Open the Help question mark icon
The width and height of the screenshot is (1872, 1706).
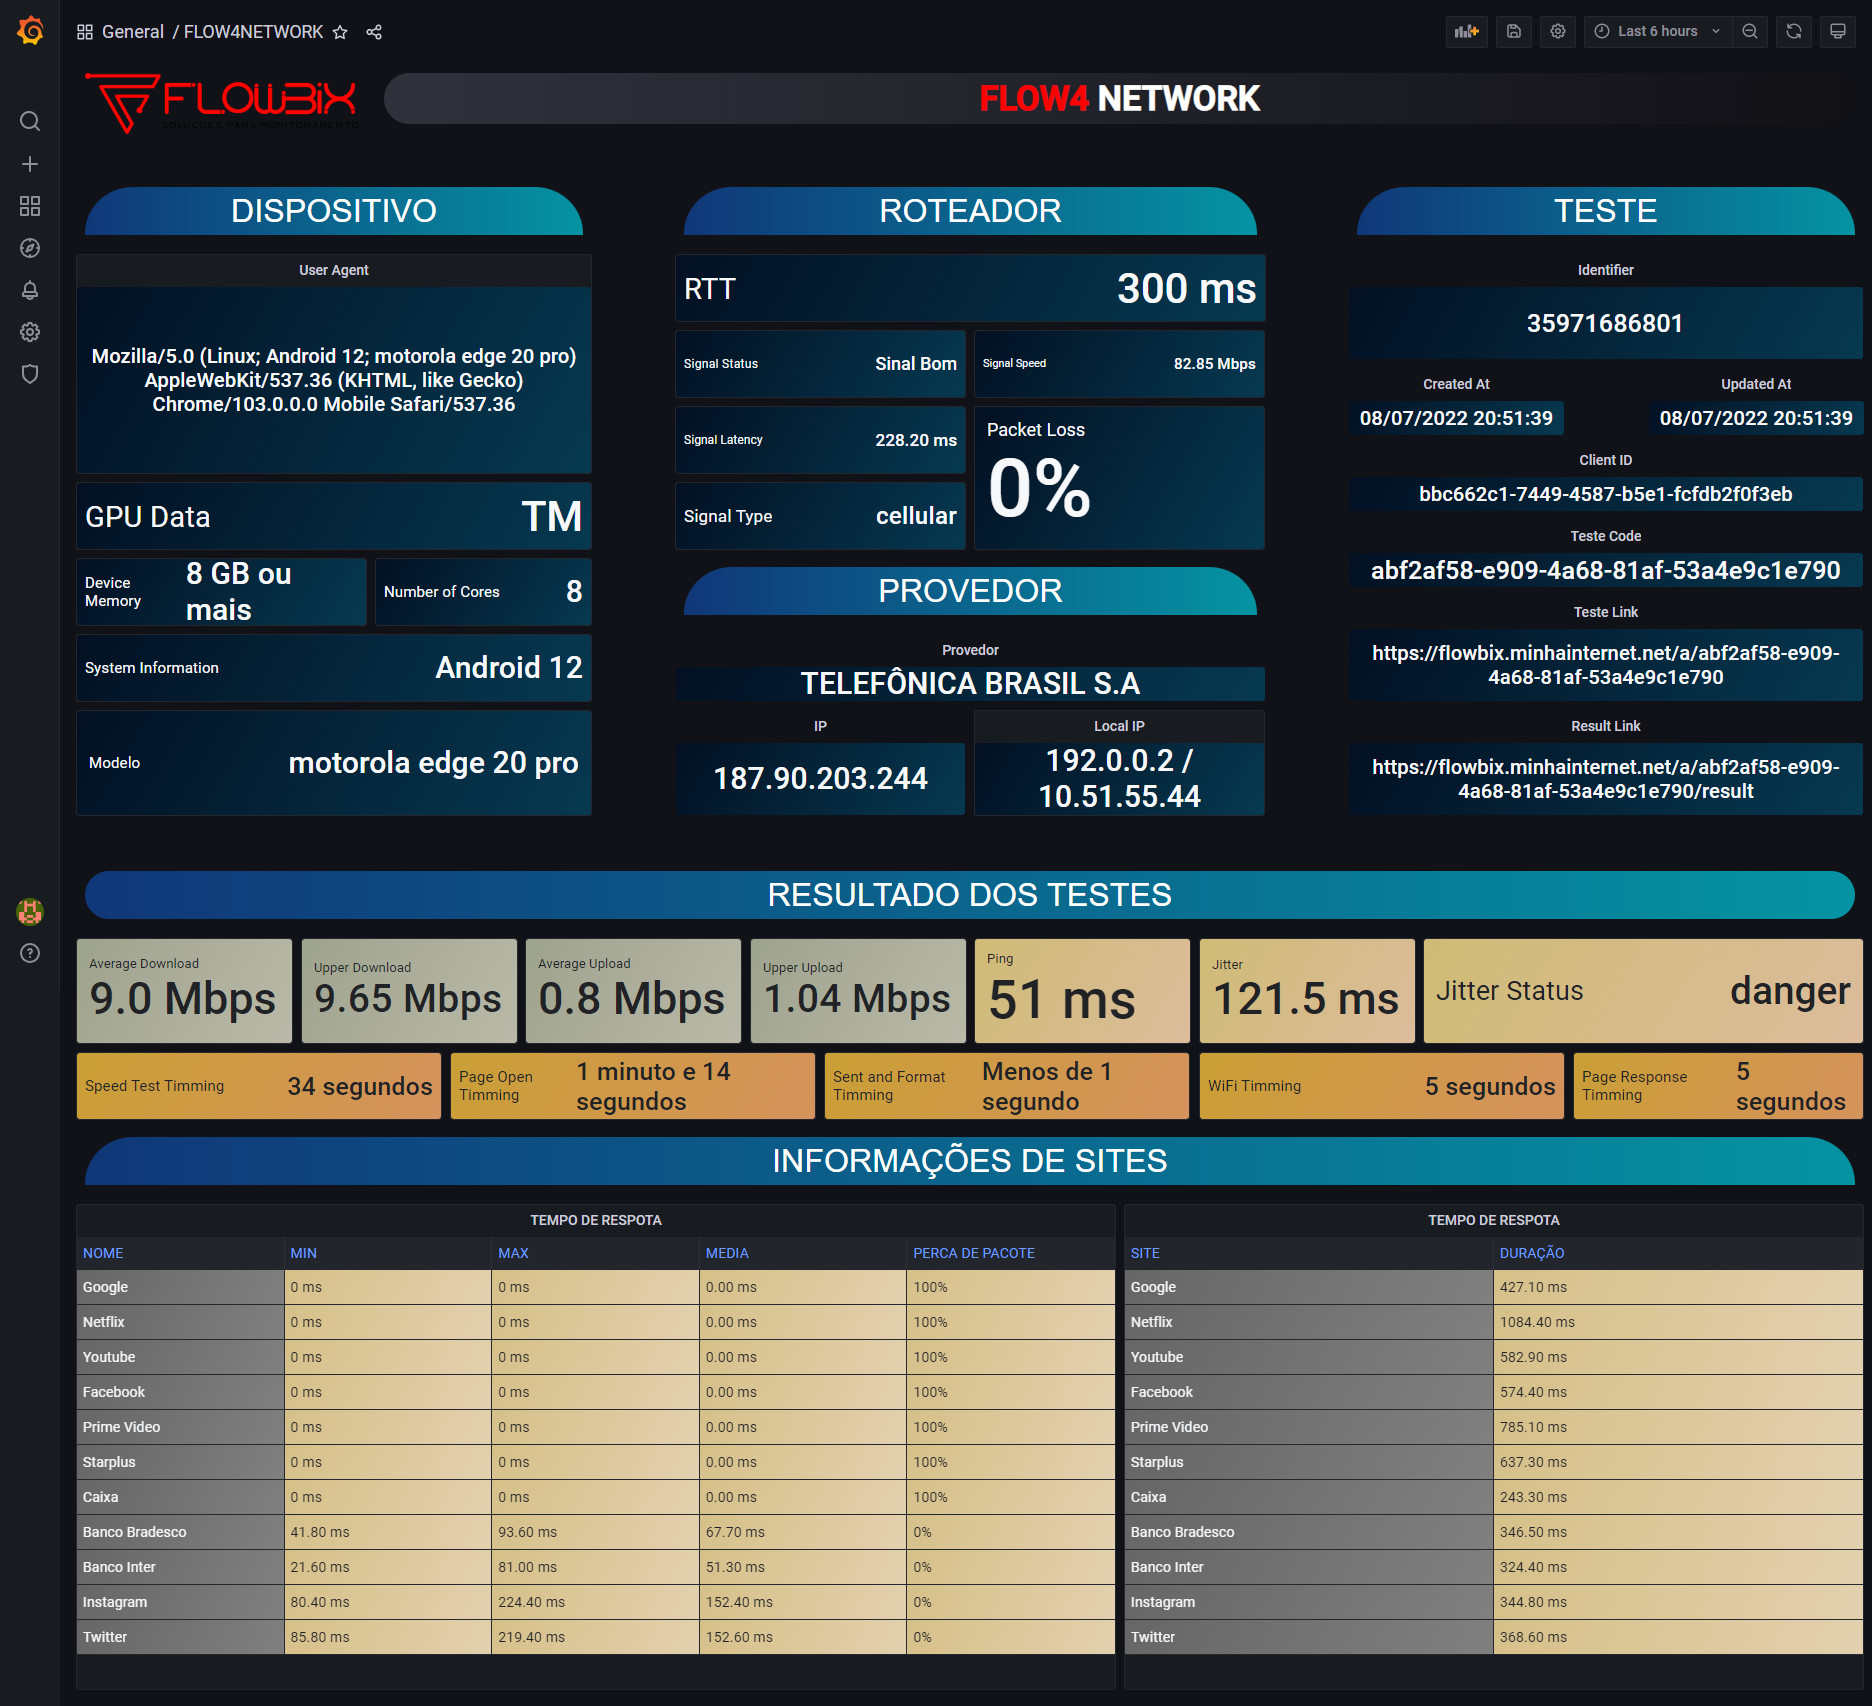pyautogui.click(x=30, y=953)
